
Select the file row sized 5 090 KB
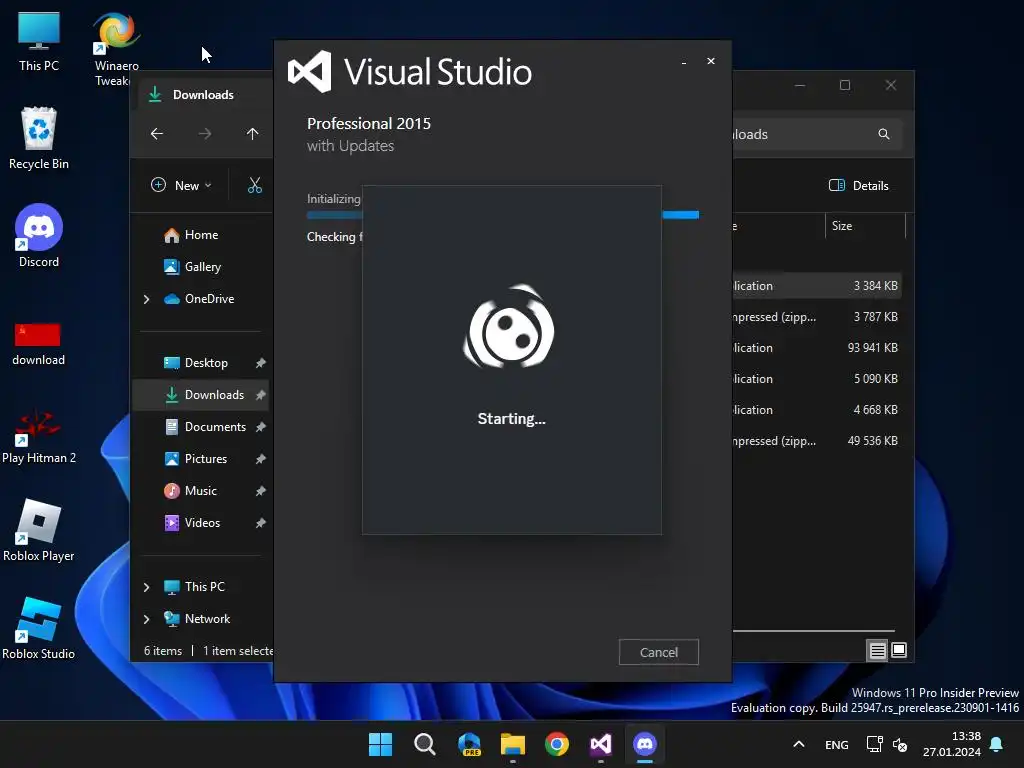816,379
